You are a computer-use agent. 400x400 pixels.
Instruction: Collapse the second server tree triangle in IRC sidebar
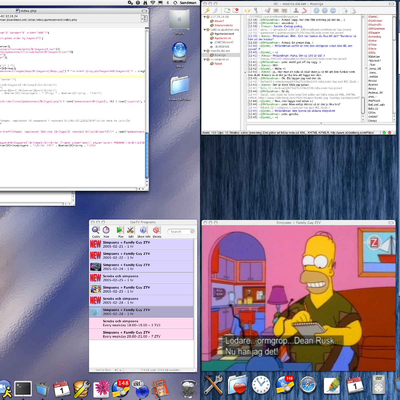(x=205, y=30)
